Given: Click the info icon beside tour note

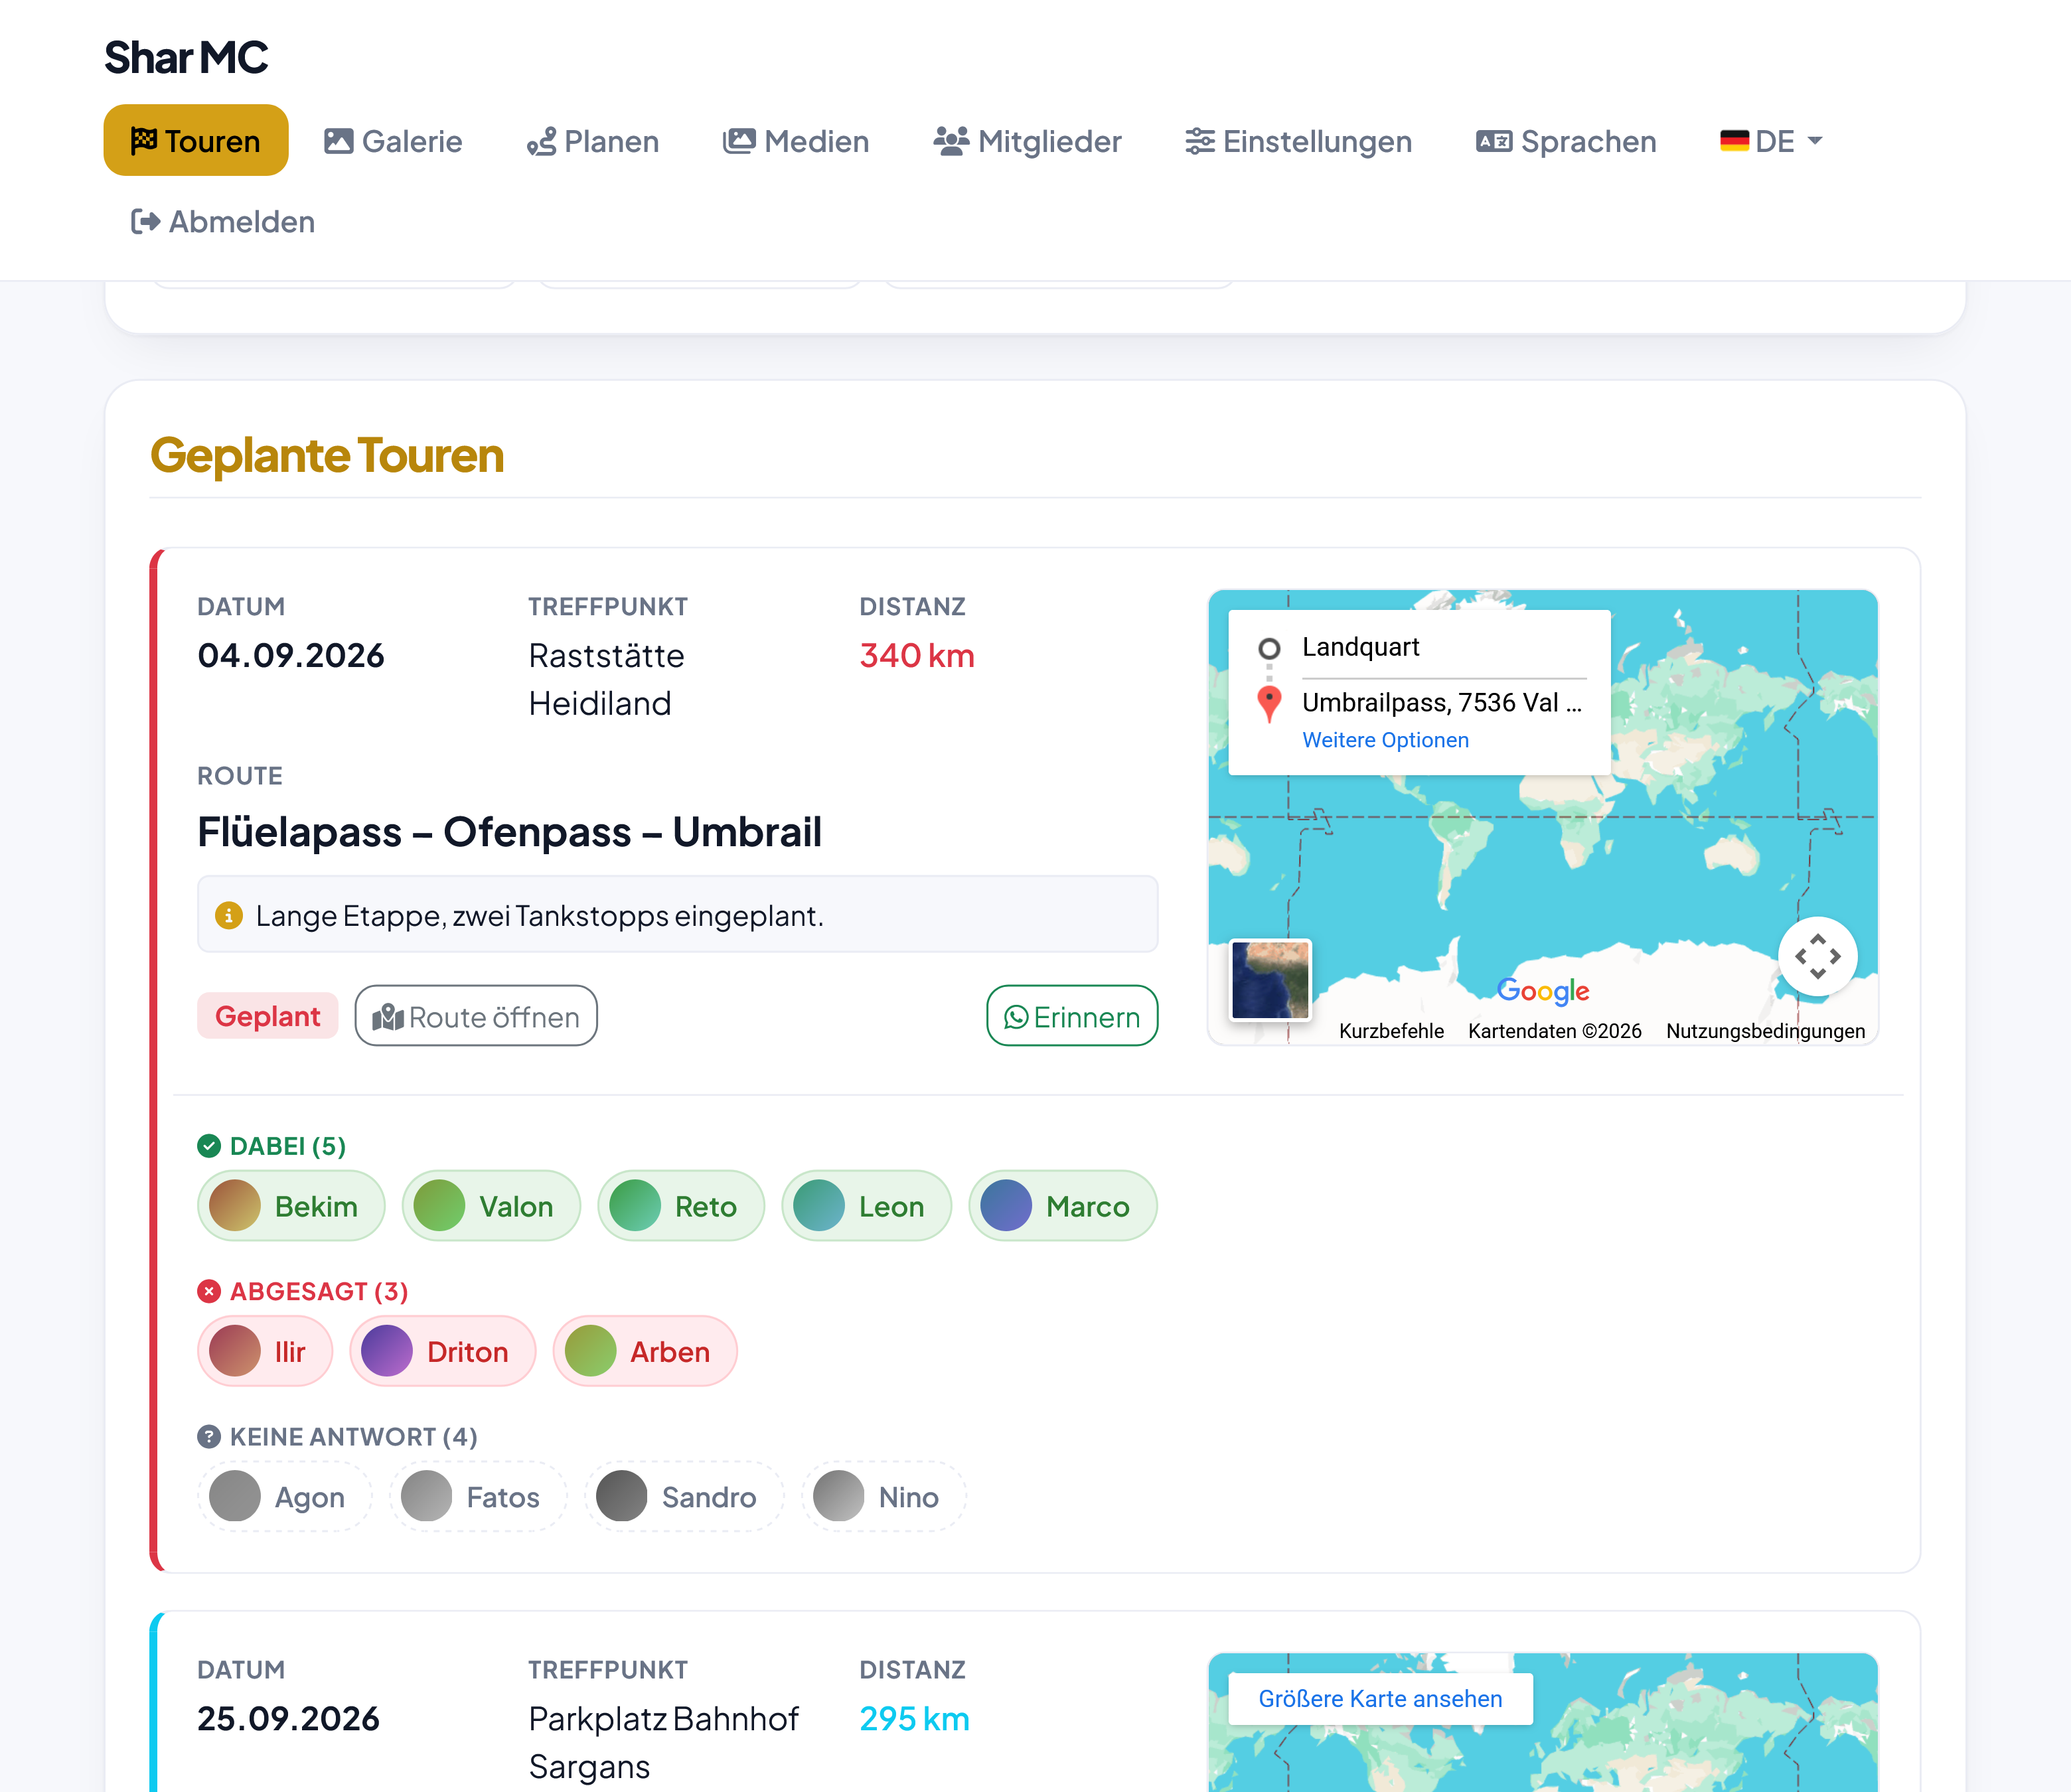Looking at the screenshot, I should (229, 915).
